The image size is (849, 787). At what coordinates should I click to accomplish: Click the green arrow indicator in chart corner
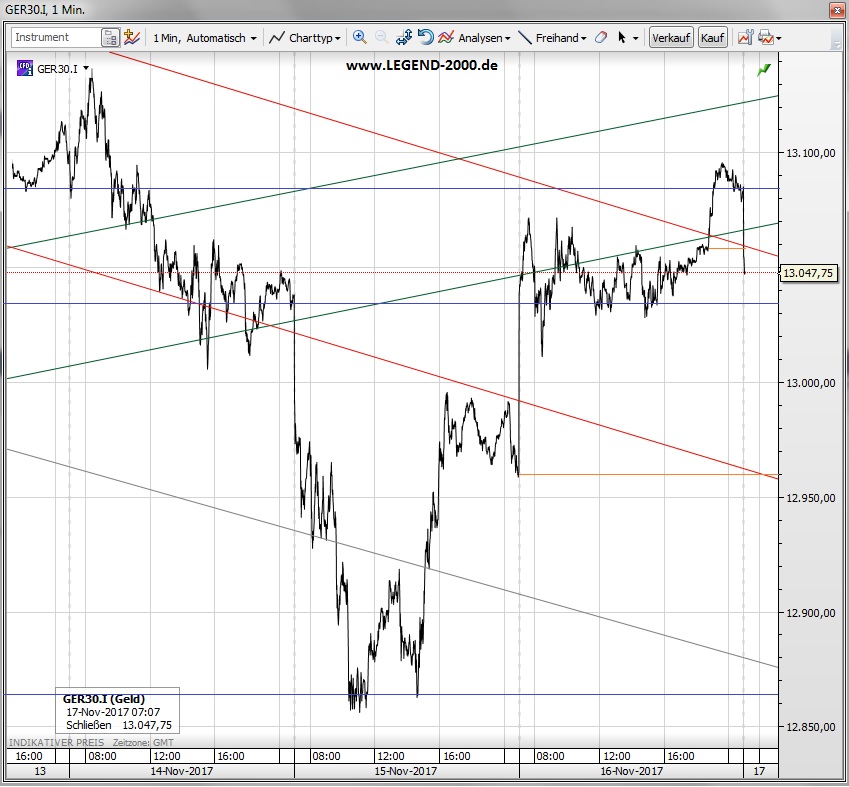tap(765, 69)
